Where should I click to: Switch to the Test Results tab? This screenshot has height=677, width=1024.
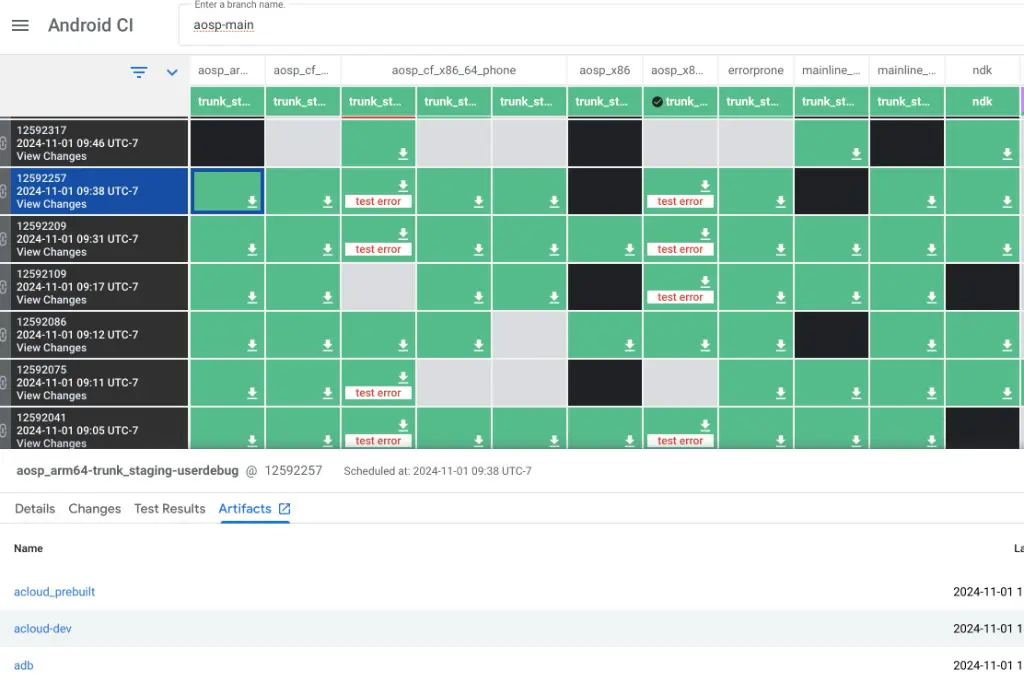click(x=170, y=509)
